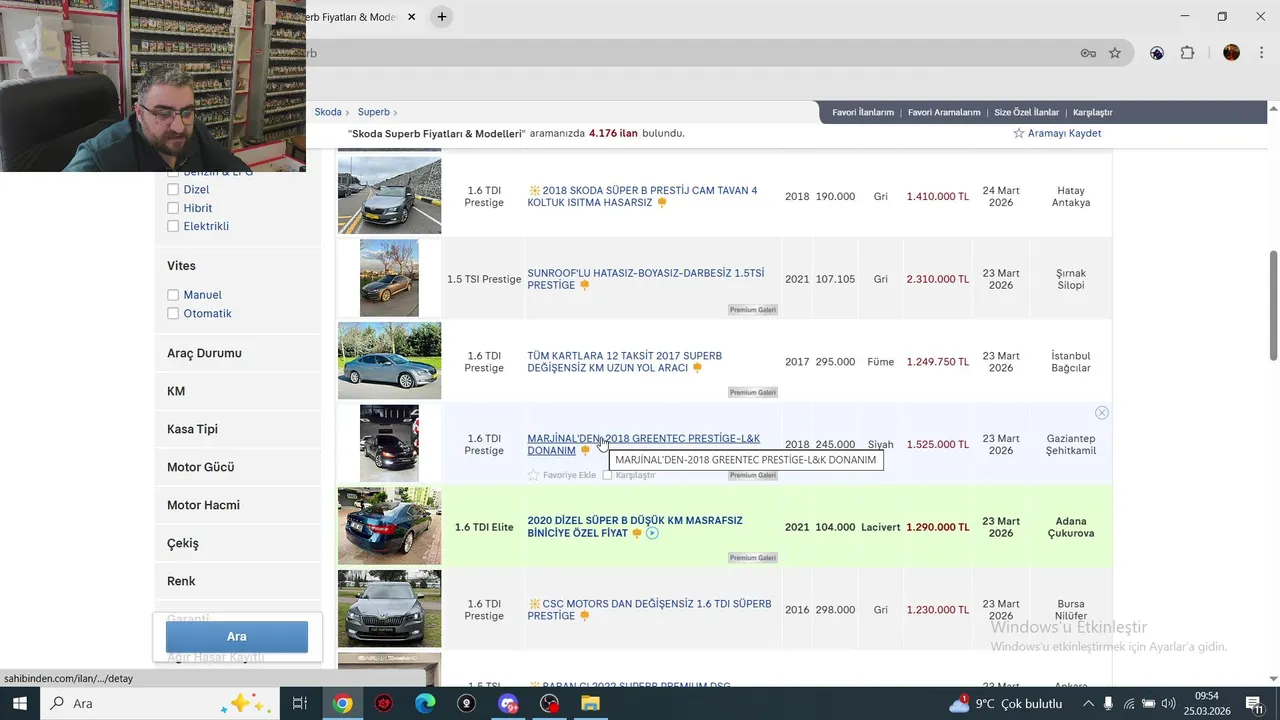Viewport: 1280px width, 720px height.
Task: Click the round extension icon beside bookmark star
Action: pos(1157,53)
